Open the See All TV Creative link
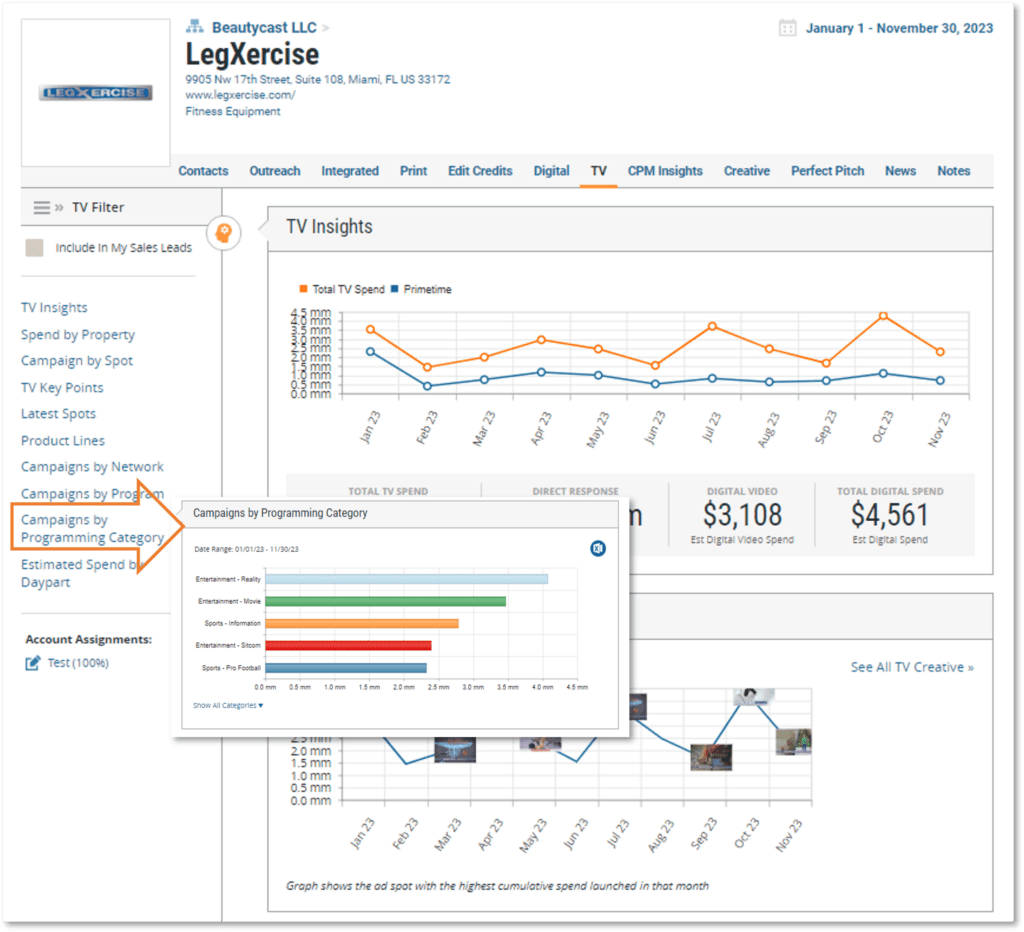Image resolution: width=1024 pixels, height=932 pixels. [912, 667]
